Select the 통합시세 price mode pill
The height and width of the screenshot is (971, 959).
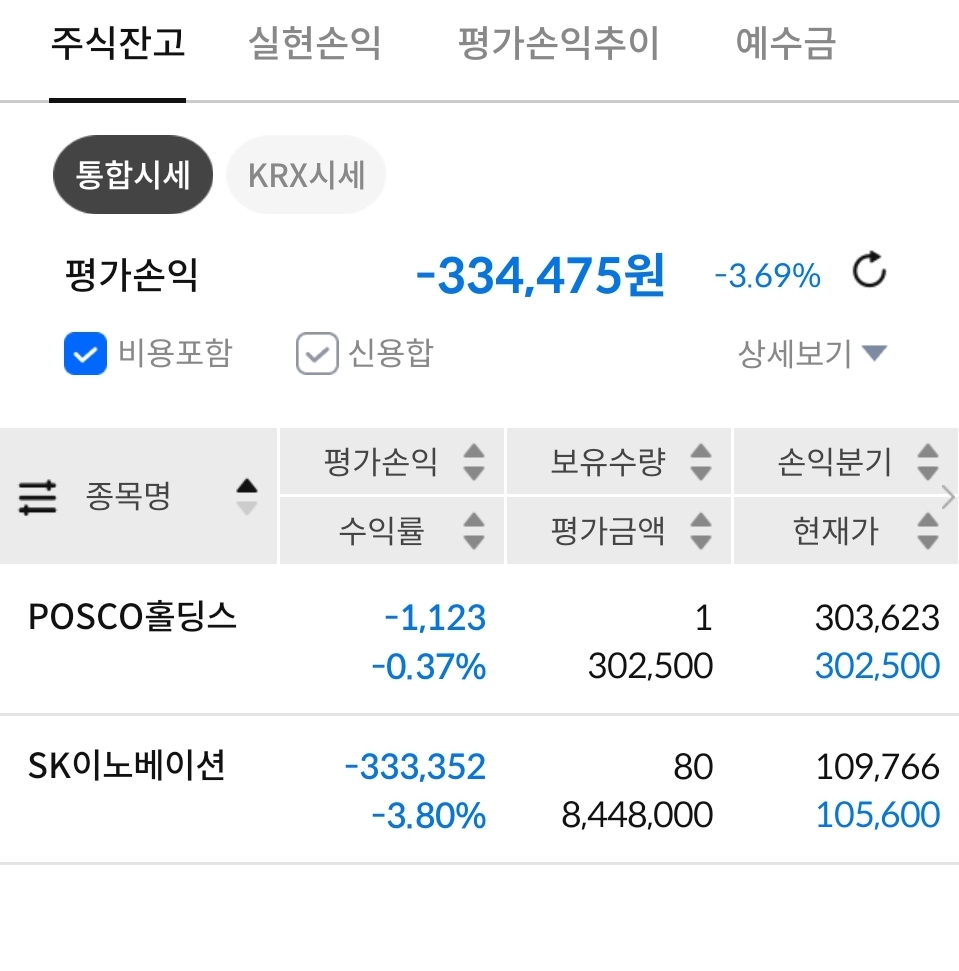[x=132, y=175]
